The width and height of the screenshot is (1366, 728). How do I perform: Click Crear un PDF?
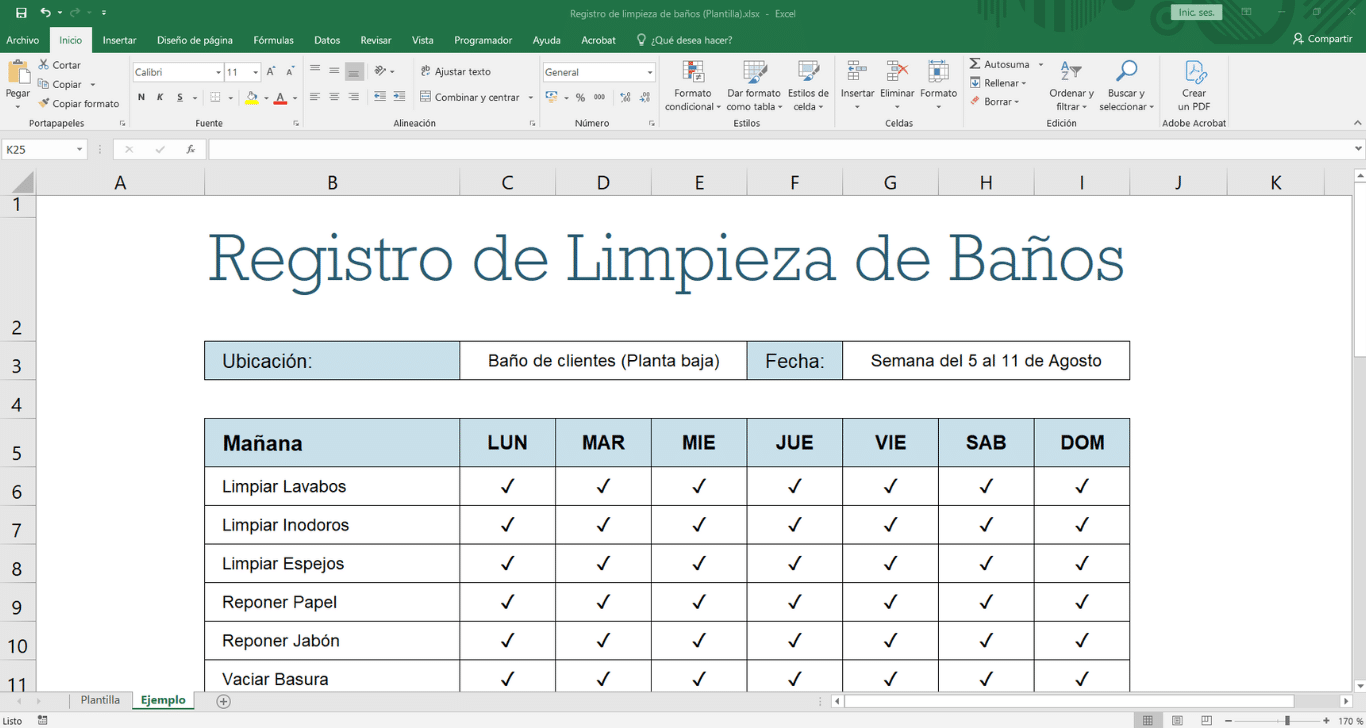[x=1194, y=87]
